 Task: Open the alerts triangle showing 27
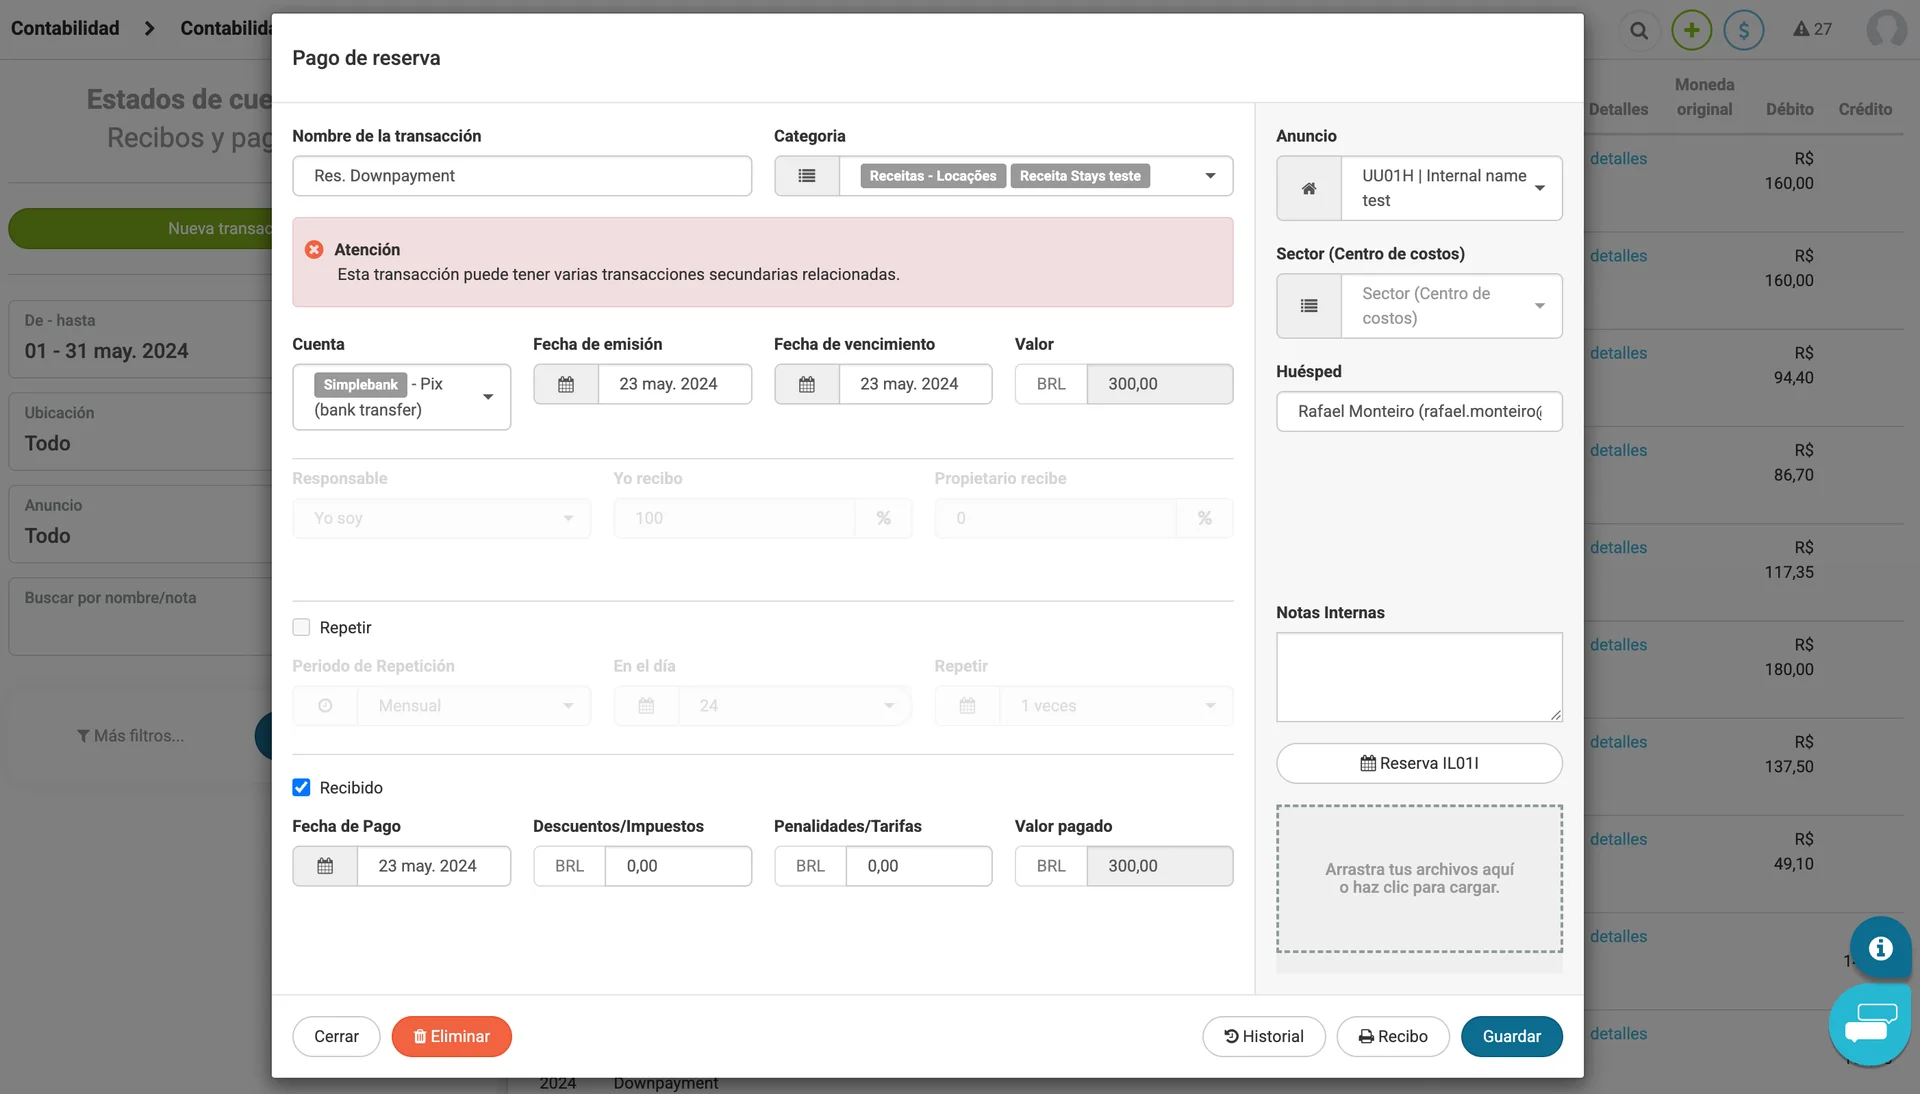[1812, 29]
